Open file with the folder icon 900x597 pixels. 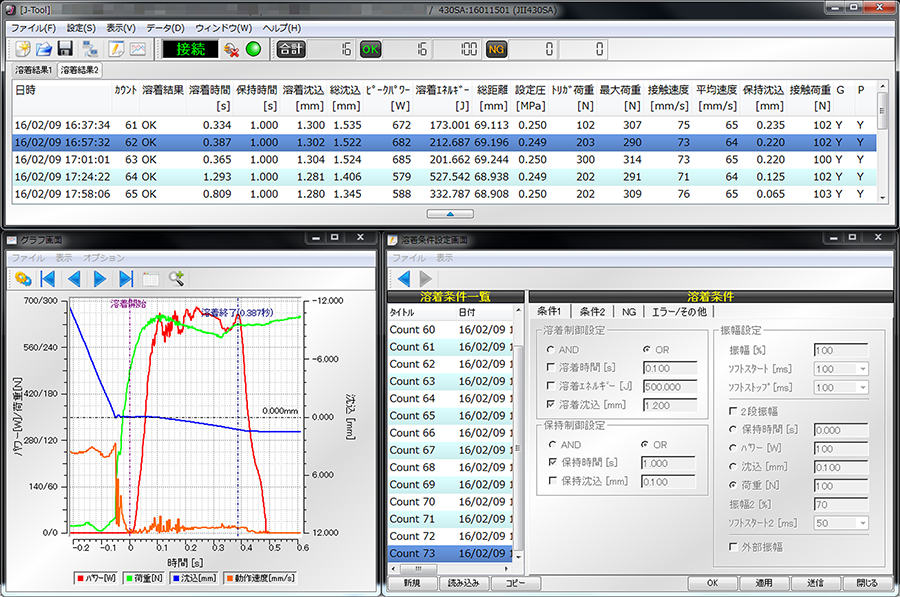coord(44,49)
